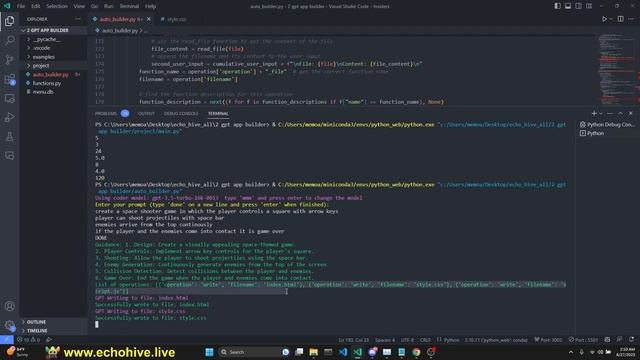This screenshot has height=360, width=640.
Task: Toggle the bottom panel visibility
Action: point(568,6)
